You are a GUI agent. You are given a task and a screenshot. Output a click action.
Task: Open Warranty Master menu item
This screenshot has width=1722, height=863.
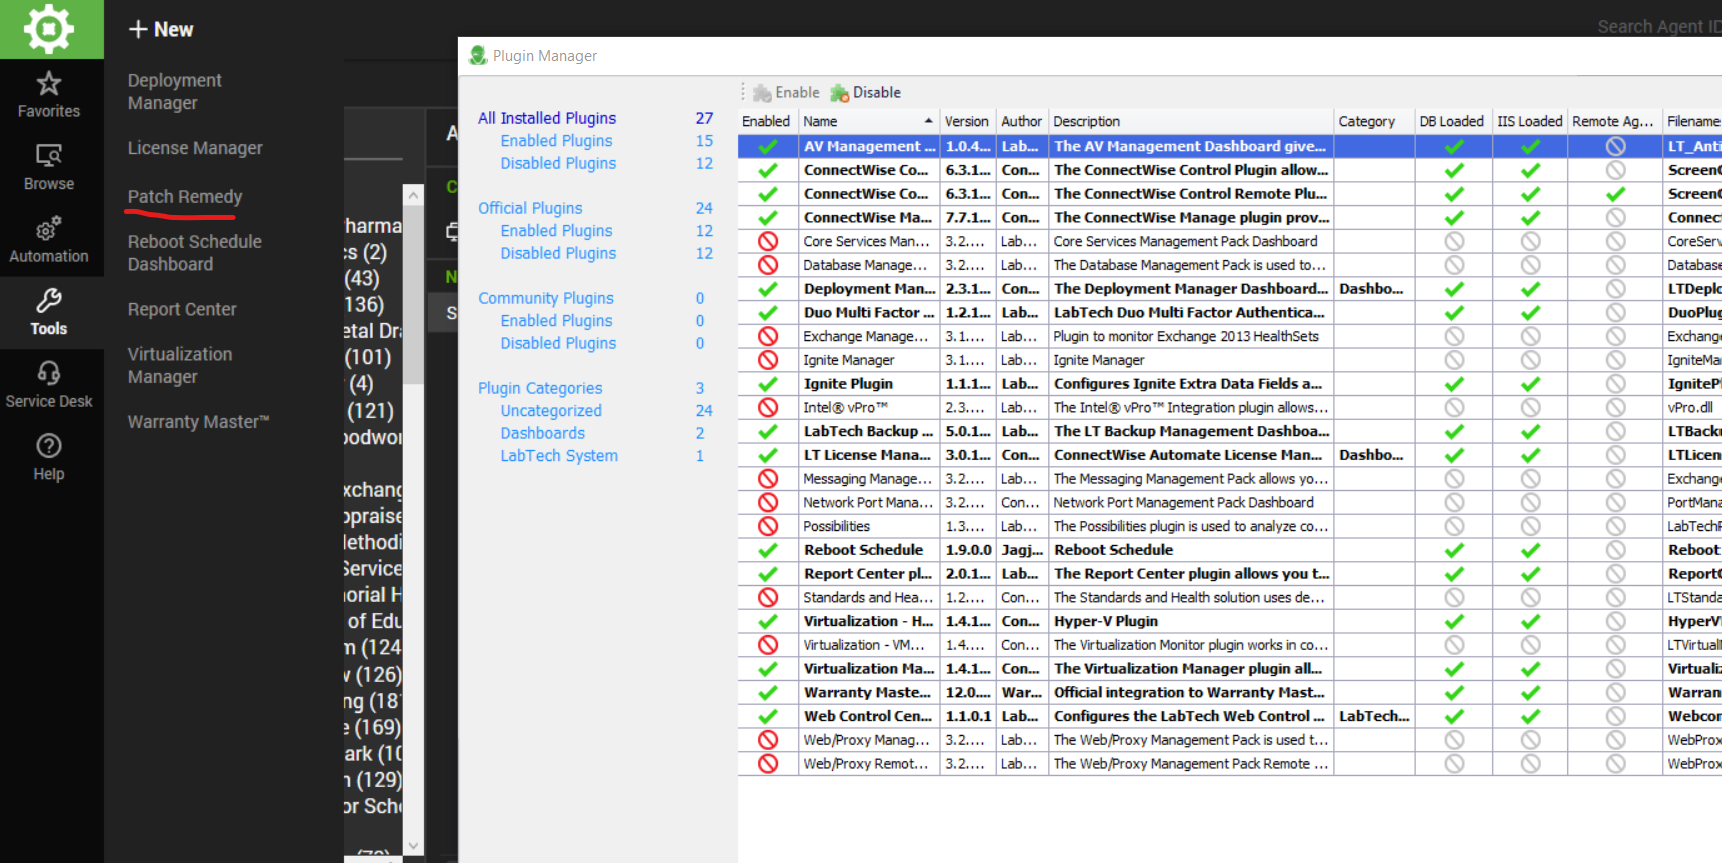pyautogui.click(x=198, y=422)
